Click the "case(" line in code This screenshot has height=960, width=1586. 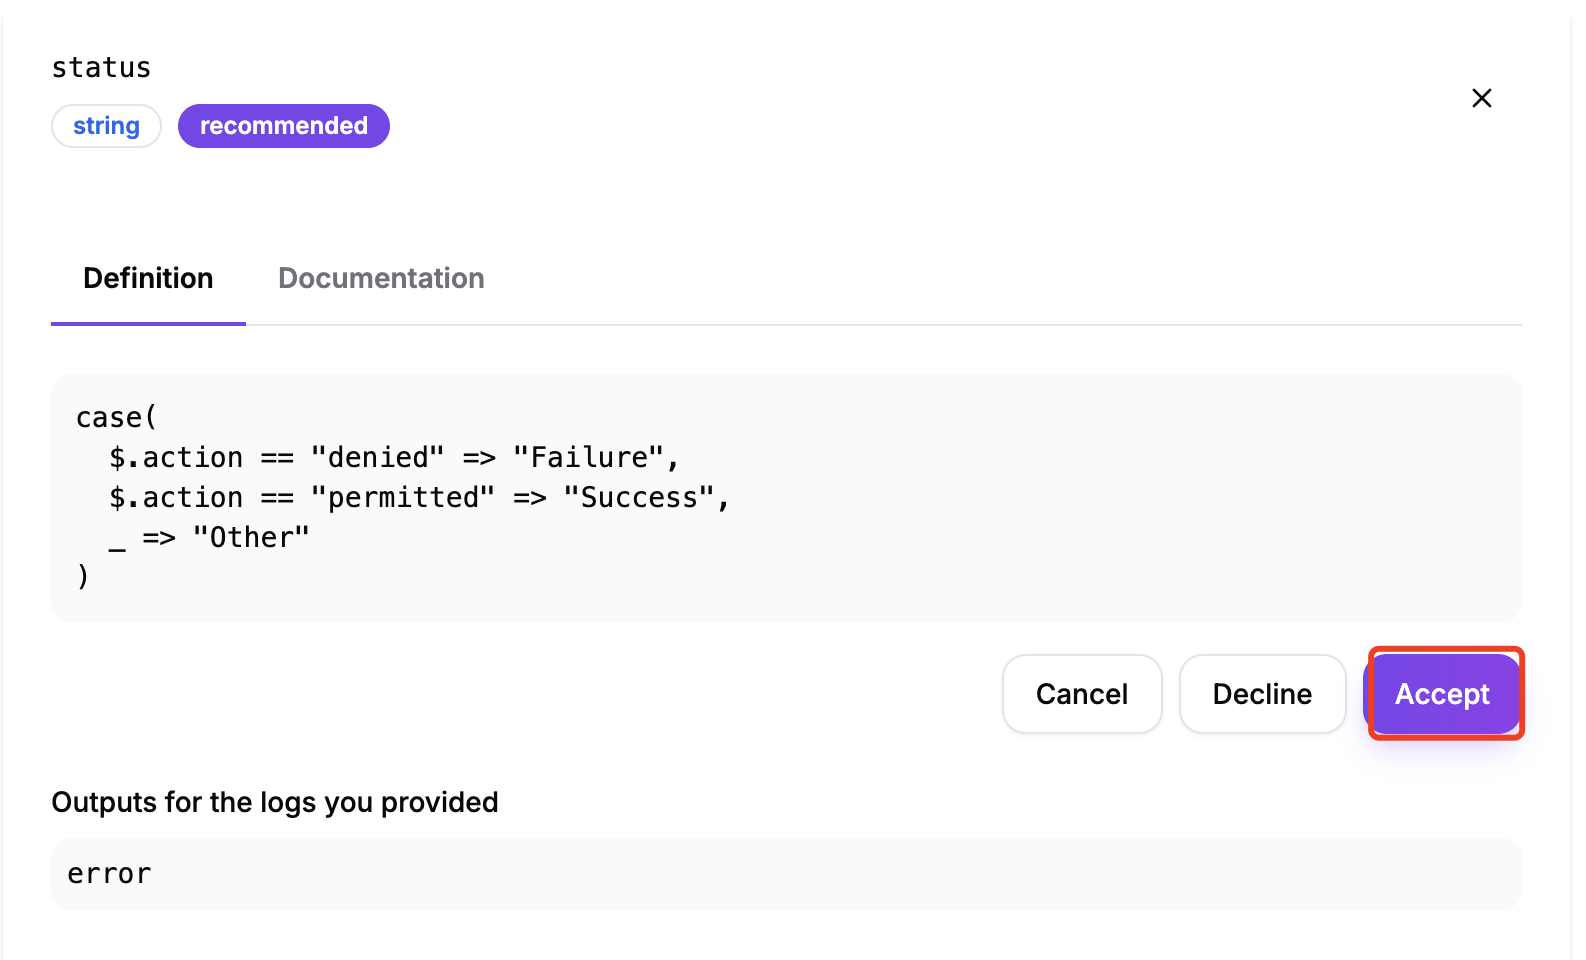tap(116, 417)
